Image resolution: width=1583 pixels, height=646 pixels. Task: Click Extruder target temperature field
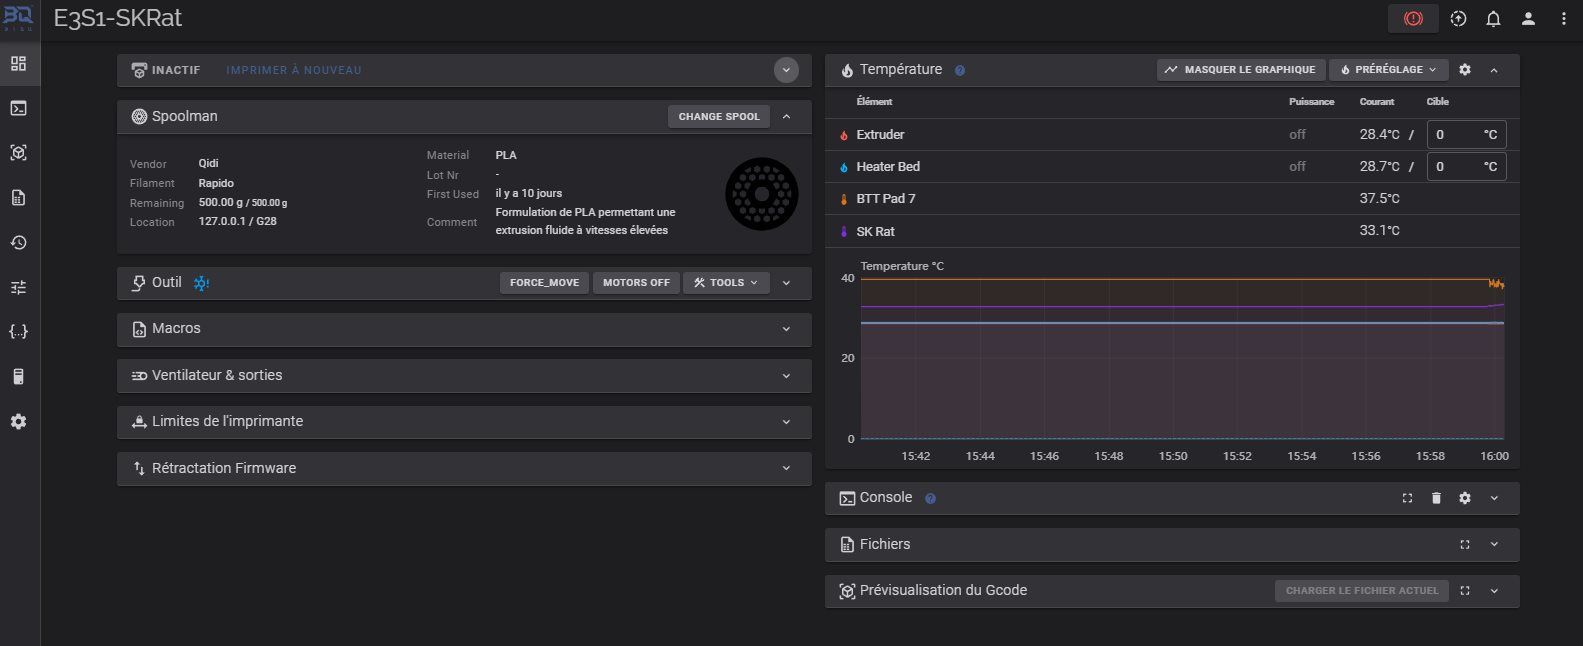click(1466, 135)
